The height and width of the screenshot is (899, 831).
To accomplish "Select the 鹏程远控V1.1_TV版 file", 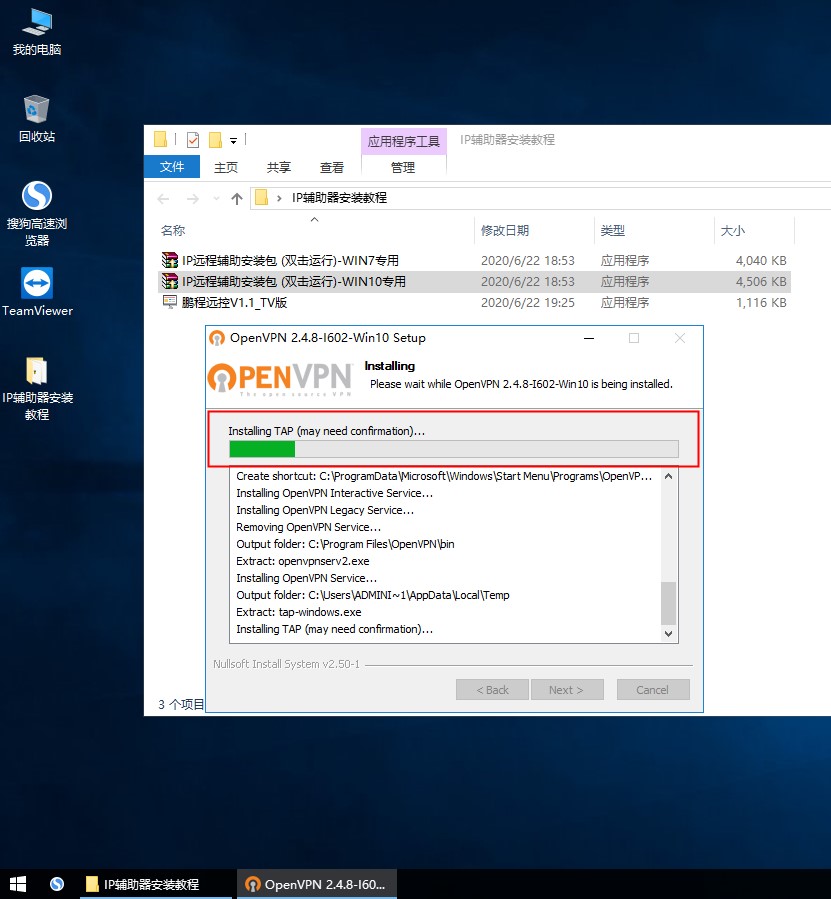I will coord(474,303).
